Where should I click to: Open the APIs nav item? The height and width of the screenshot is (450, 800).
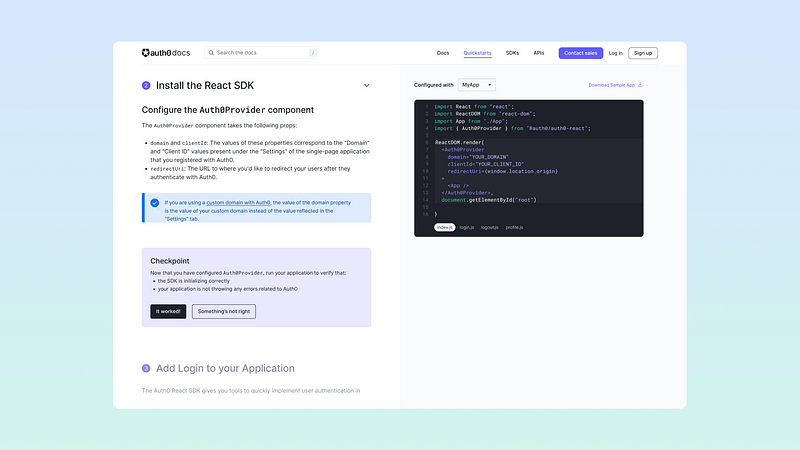[x=539, y=53]
